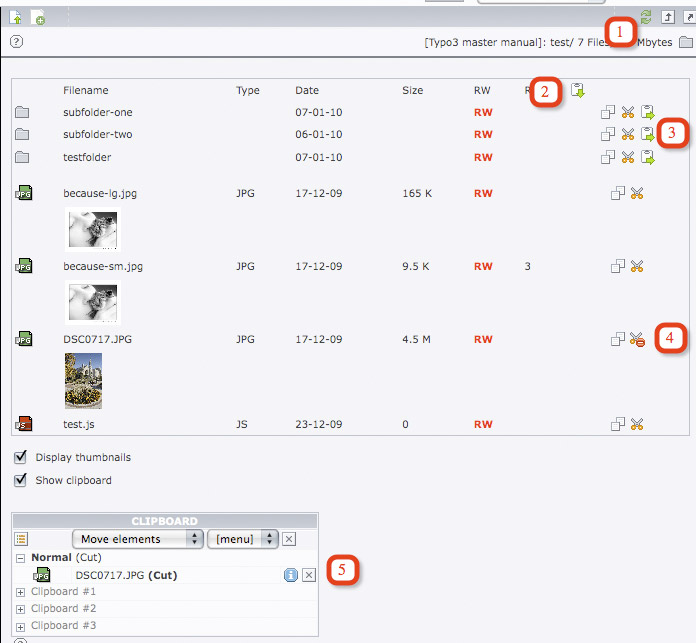696x643 pixels.
Task: Click the paste icon in the column header
Action: [577, 91]
